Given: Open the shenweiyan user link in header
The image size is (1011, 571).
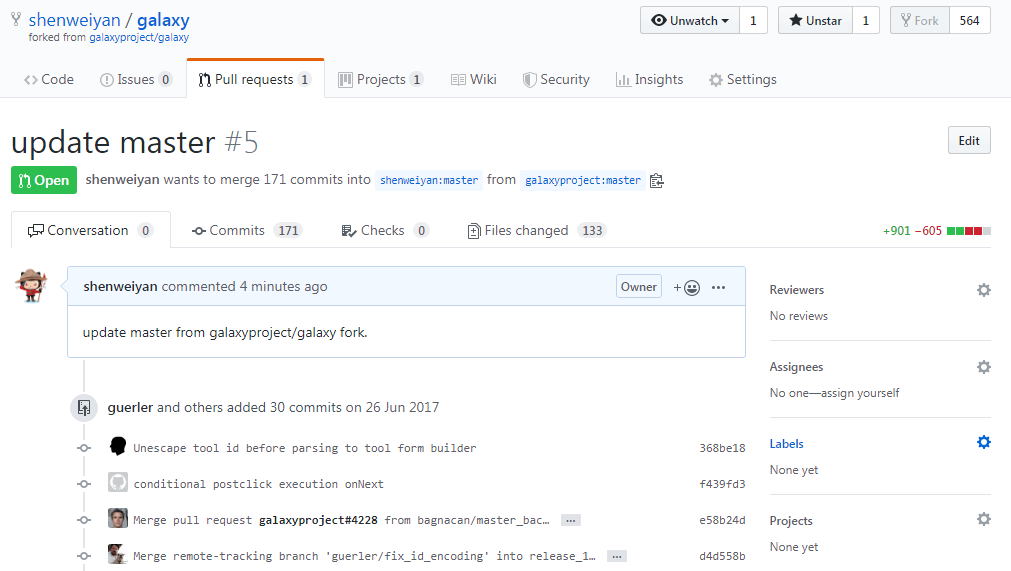Looking at the screenshot, I should (x=74, y=20).
